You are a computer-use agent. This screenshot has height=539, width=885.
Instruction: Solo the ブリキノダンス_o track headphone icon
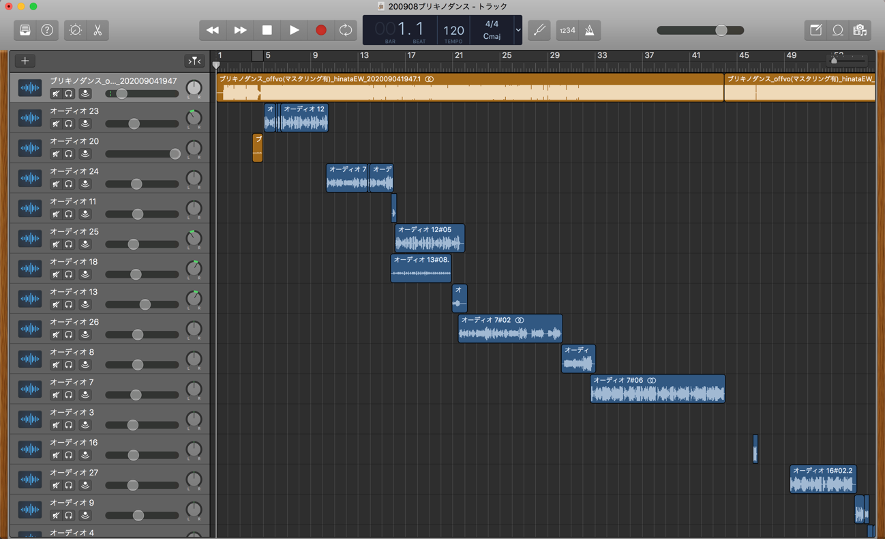click(x=69, y=94)
